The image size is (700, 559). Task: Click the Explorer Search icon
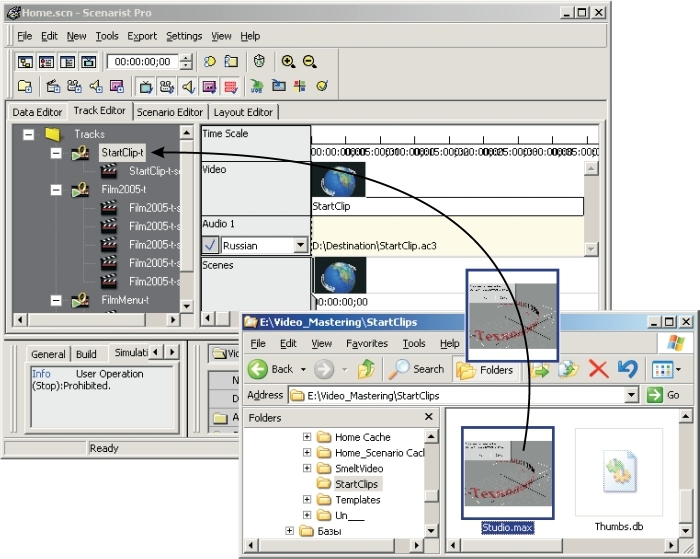coord(417,369)
